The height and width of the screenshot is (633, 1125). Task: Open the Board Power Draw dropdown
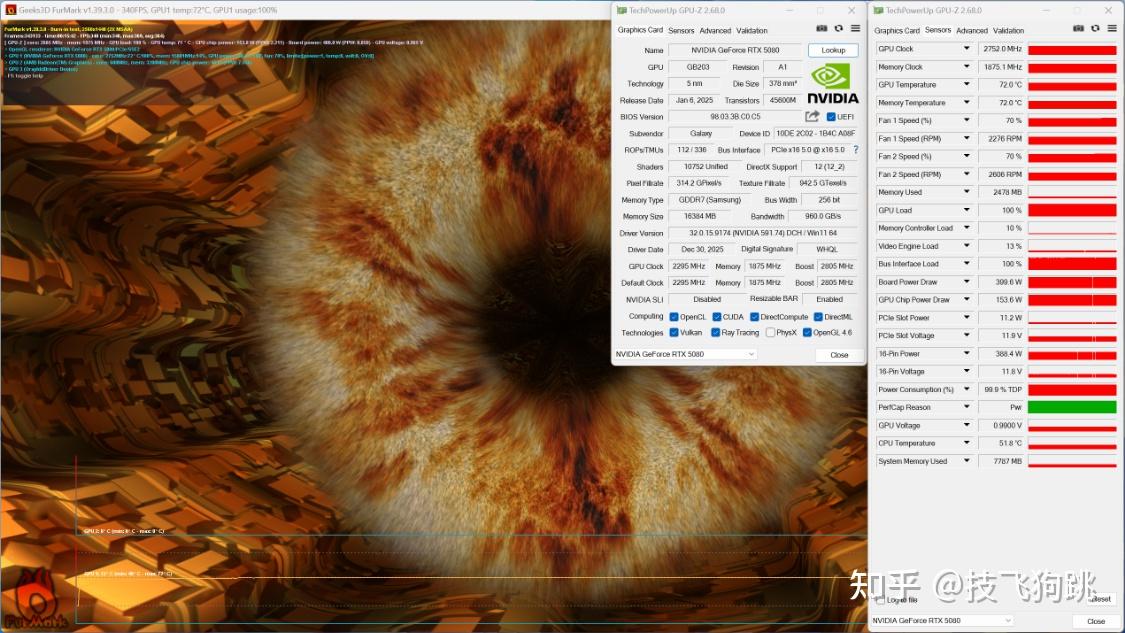tap(966, 282)
